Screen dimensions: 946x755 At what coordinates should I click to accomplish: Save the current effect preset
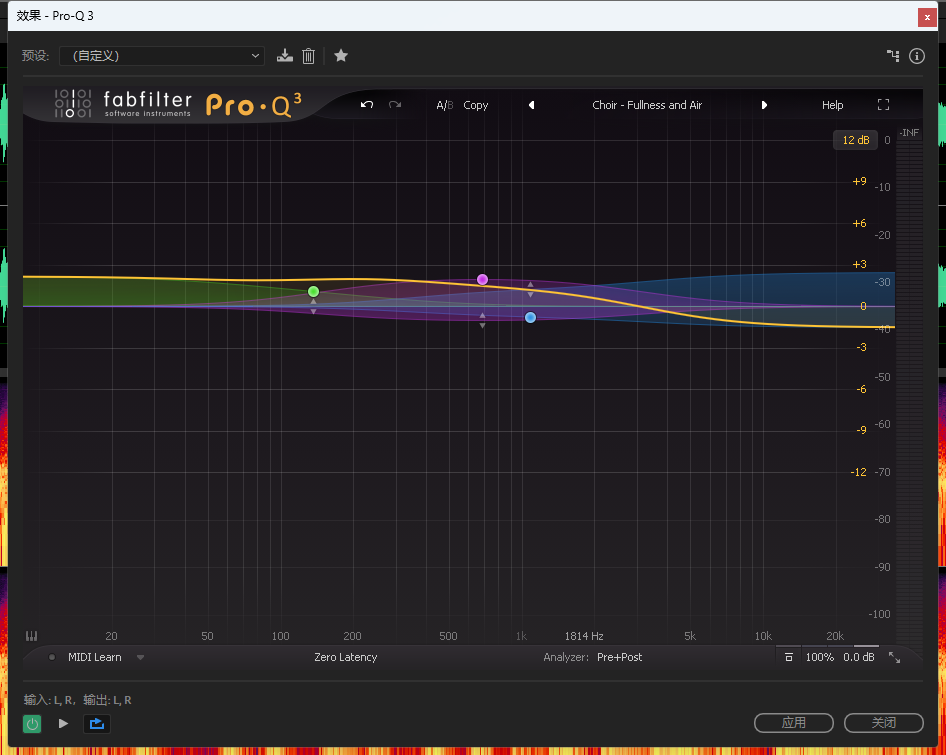tap(285, 56)
